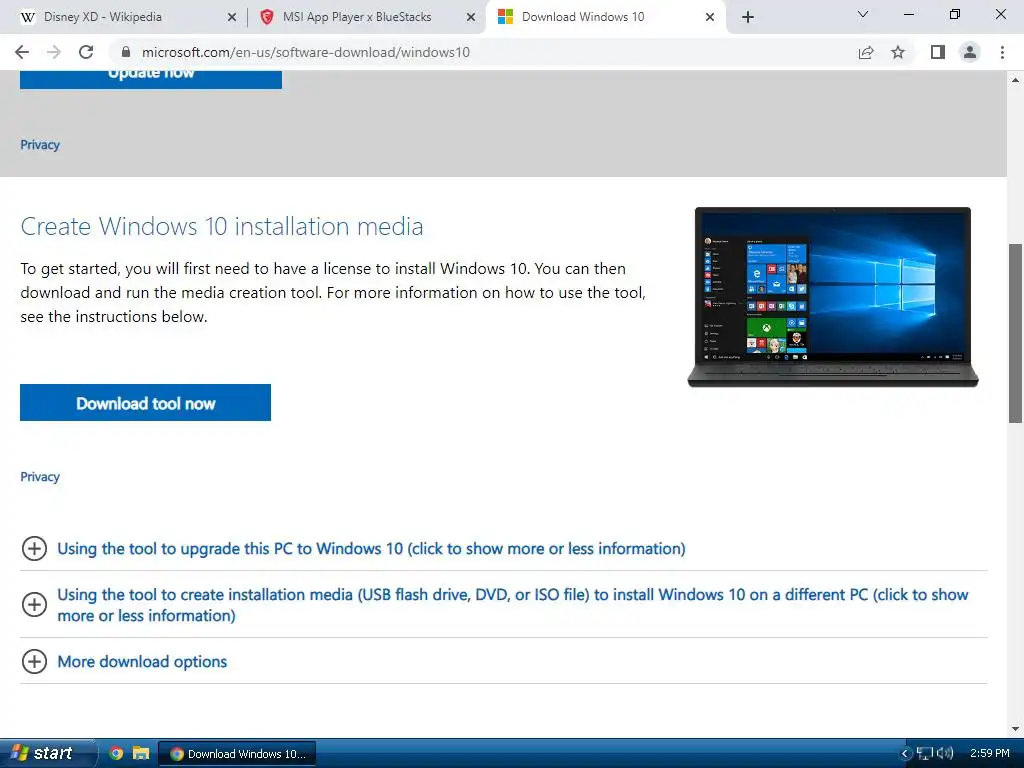
Task: Click the taskbar clock showing 2:59 PM
Action: [x=989, y=754]
